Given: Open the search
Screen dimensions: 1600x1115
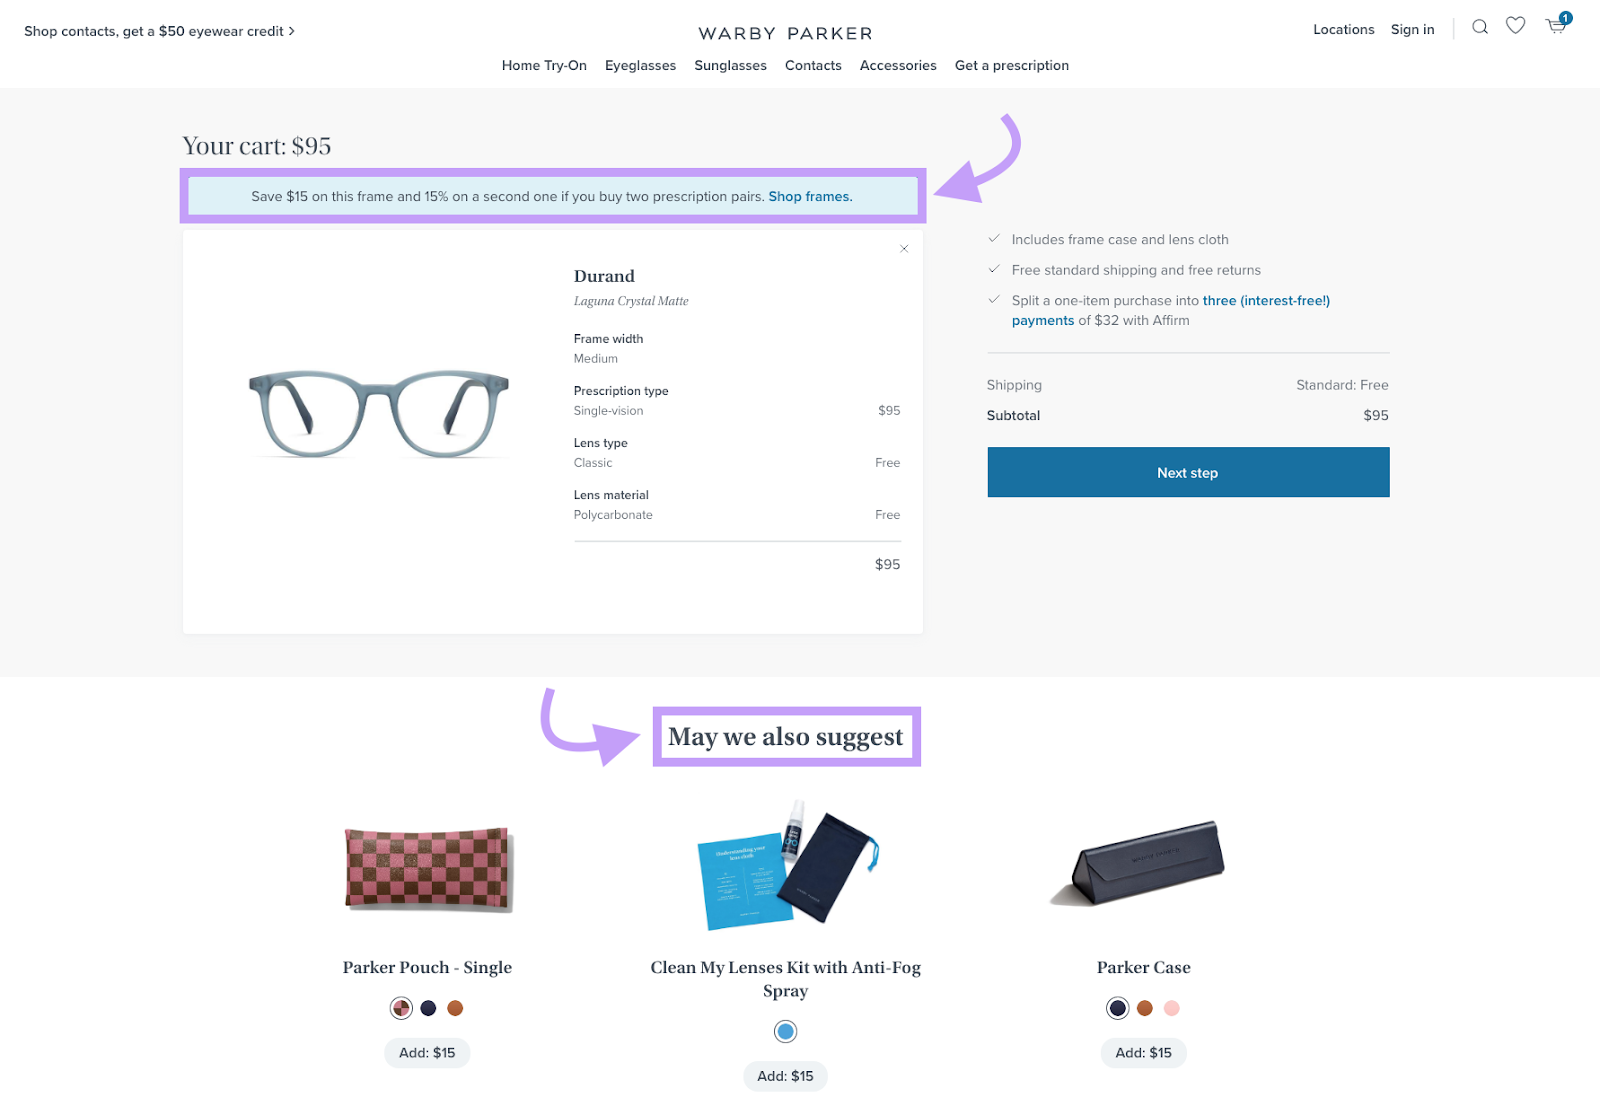Looking at the screenshot, I should tap(1479, 27).
